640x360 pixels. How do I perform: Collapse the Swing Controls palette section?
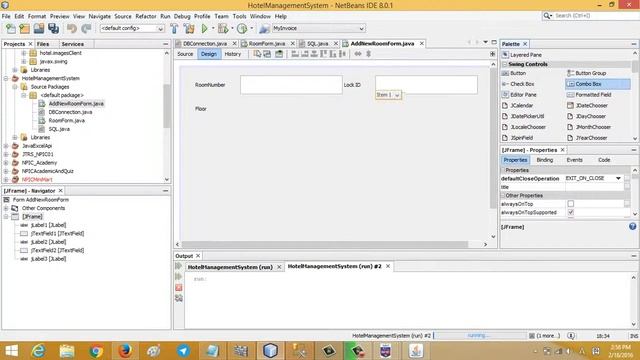[505, 64]
